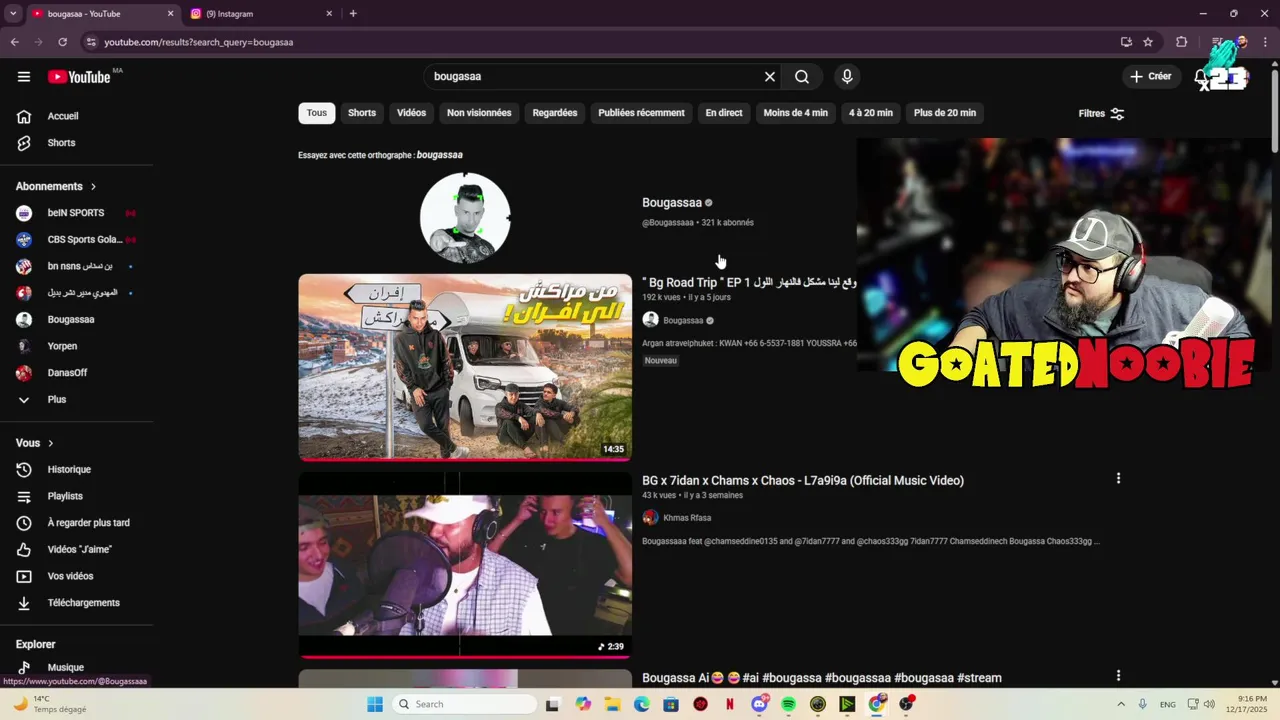Select the Shorts filter chip
1280x720 pixels.
[362, 113]
